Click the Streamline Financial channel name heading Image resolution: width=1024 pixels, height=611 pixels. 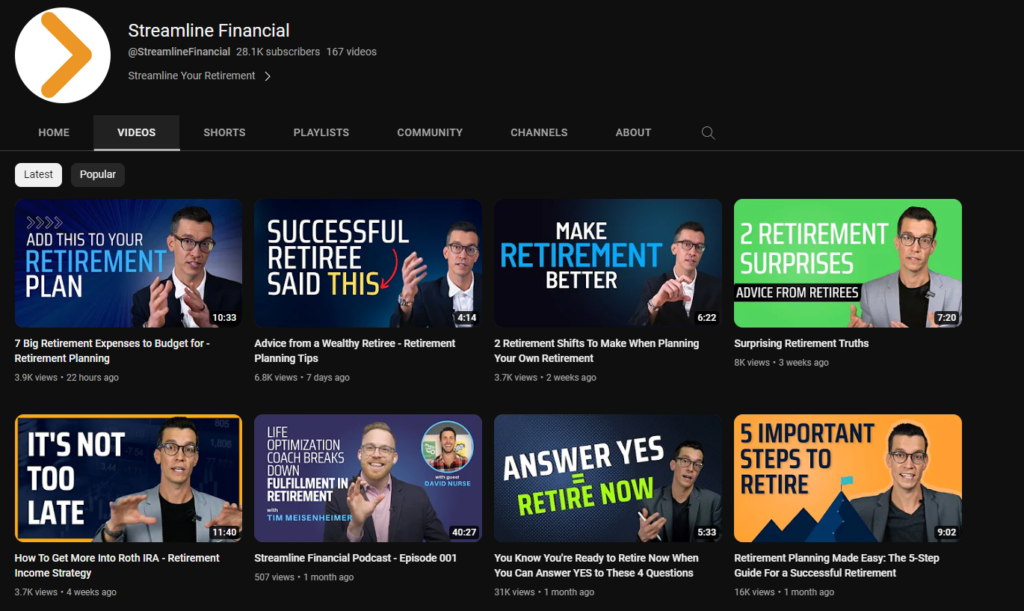(209, 31)
